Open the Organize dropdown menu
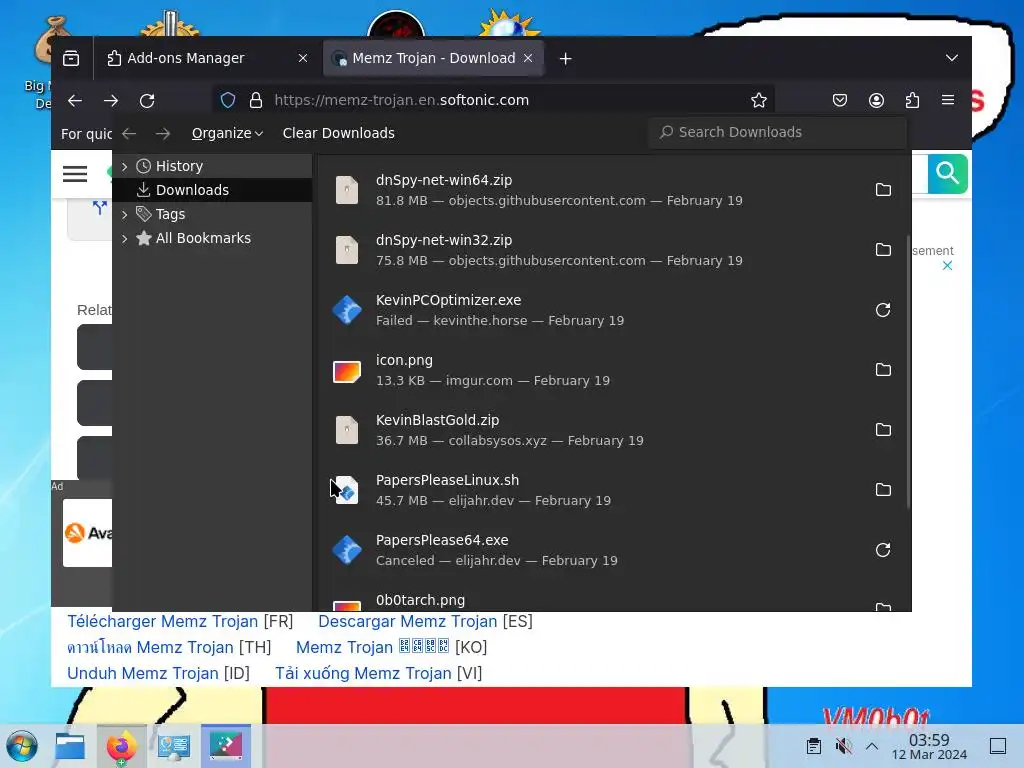The height and width of the screenshot is (768, 1024). 227,133
